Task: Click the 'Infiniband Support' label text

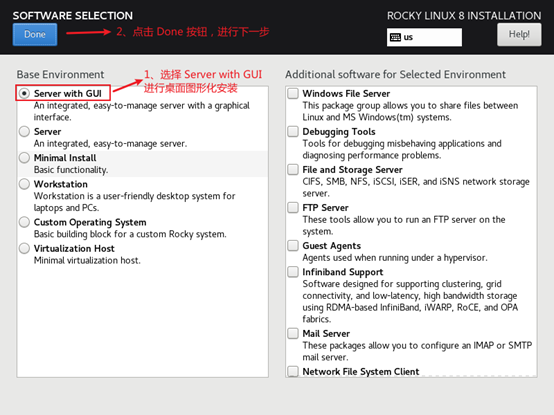Action: point(343,272)
